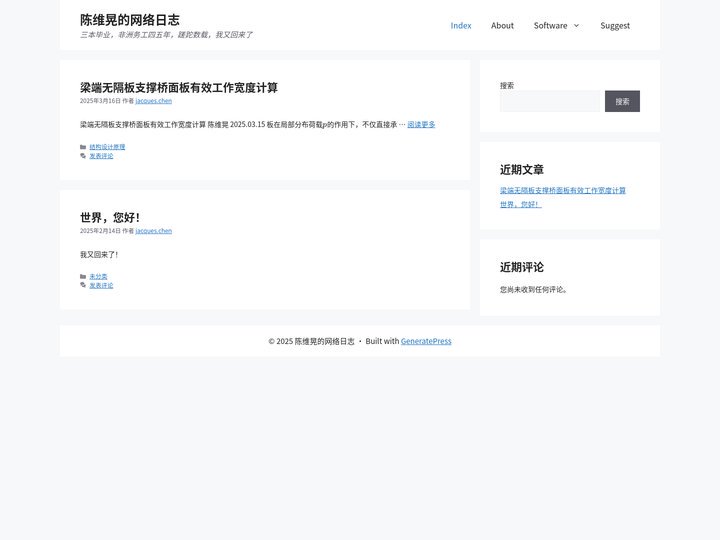Open author jacques.chen on the March 16 post
The image size is (720, 540).
click(x=153, y=101)
